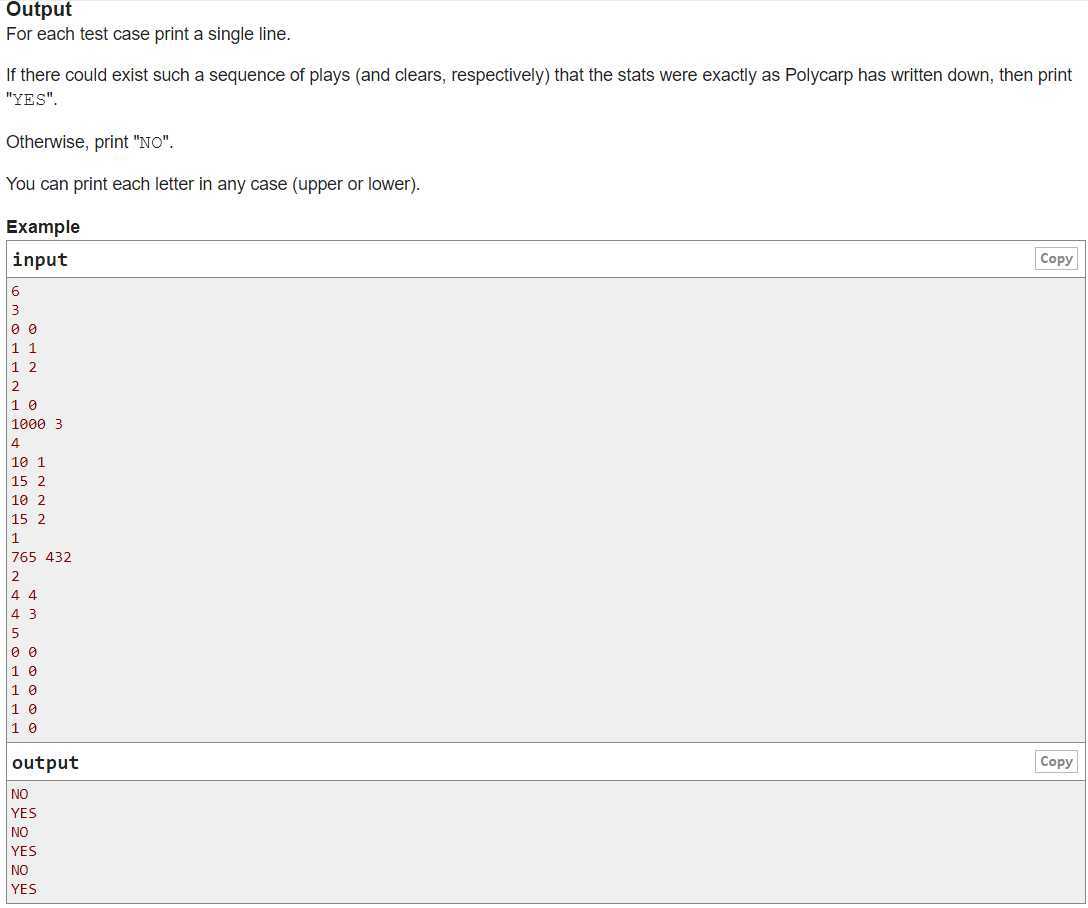Click the bold Example heading
Viewport: 1088px width, 908px height.
click(43, 227)
